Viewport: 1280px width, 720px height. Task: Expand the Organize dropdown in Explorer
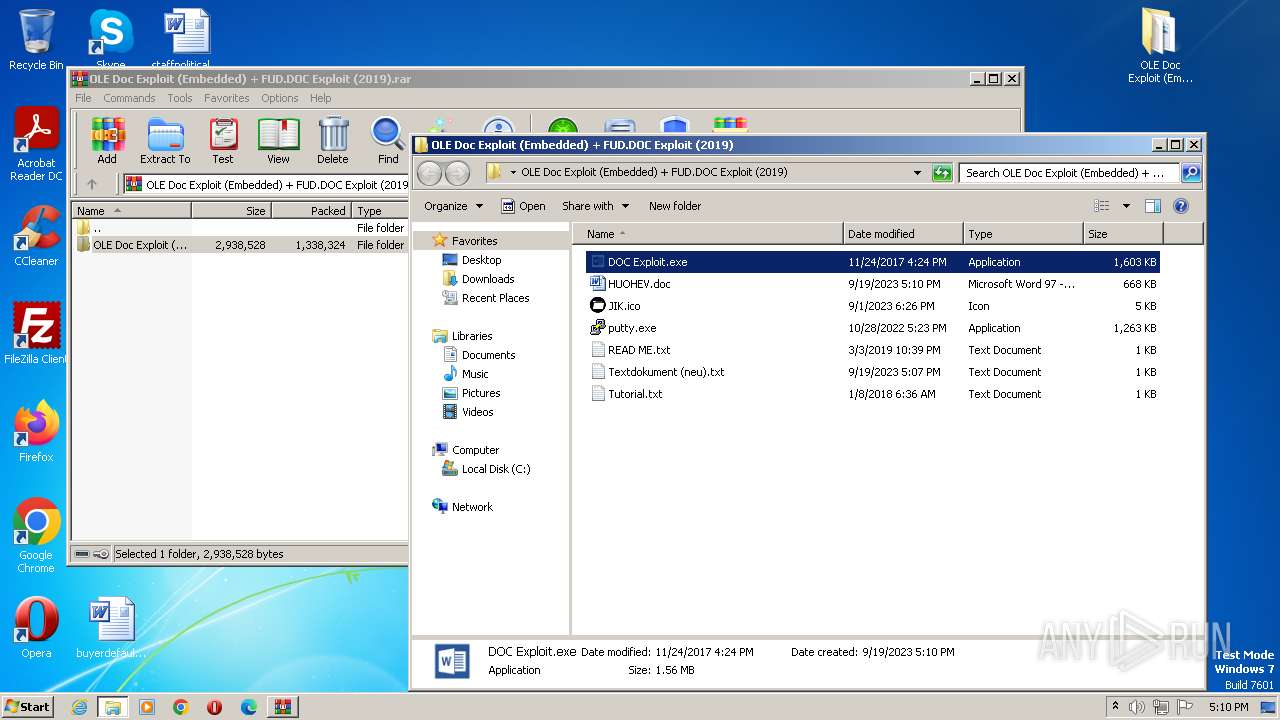pos(453,206)
